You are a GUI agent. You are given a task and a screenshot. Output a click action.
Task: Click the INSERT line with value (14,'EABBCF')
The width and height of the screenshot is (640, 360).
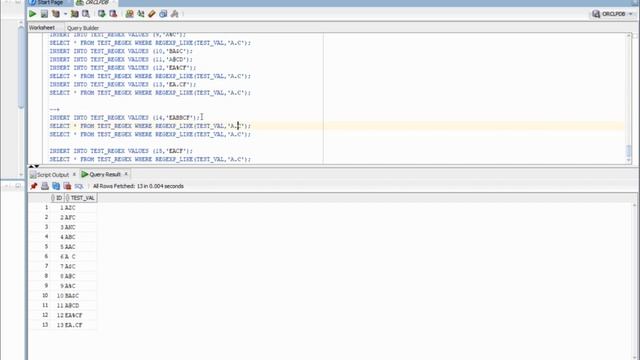click(124, 118)
